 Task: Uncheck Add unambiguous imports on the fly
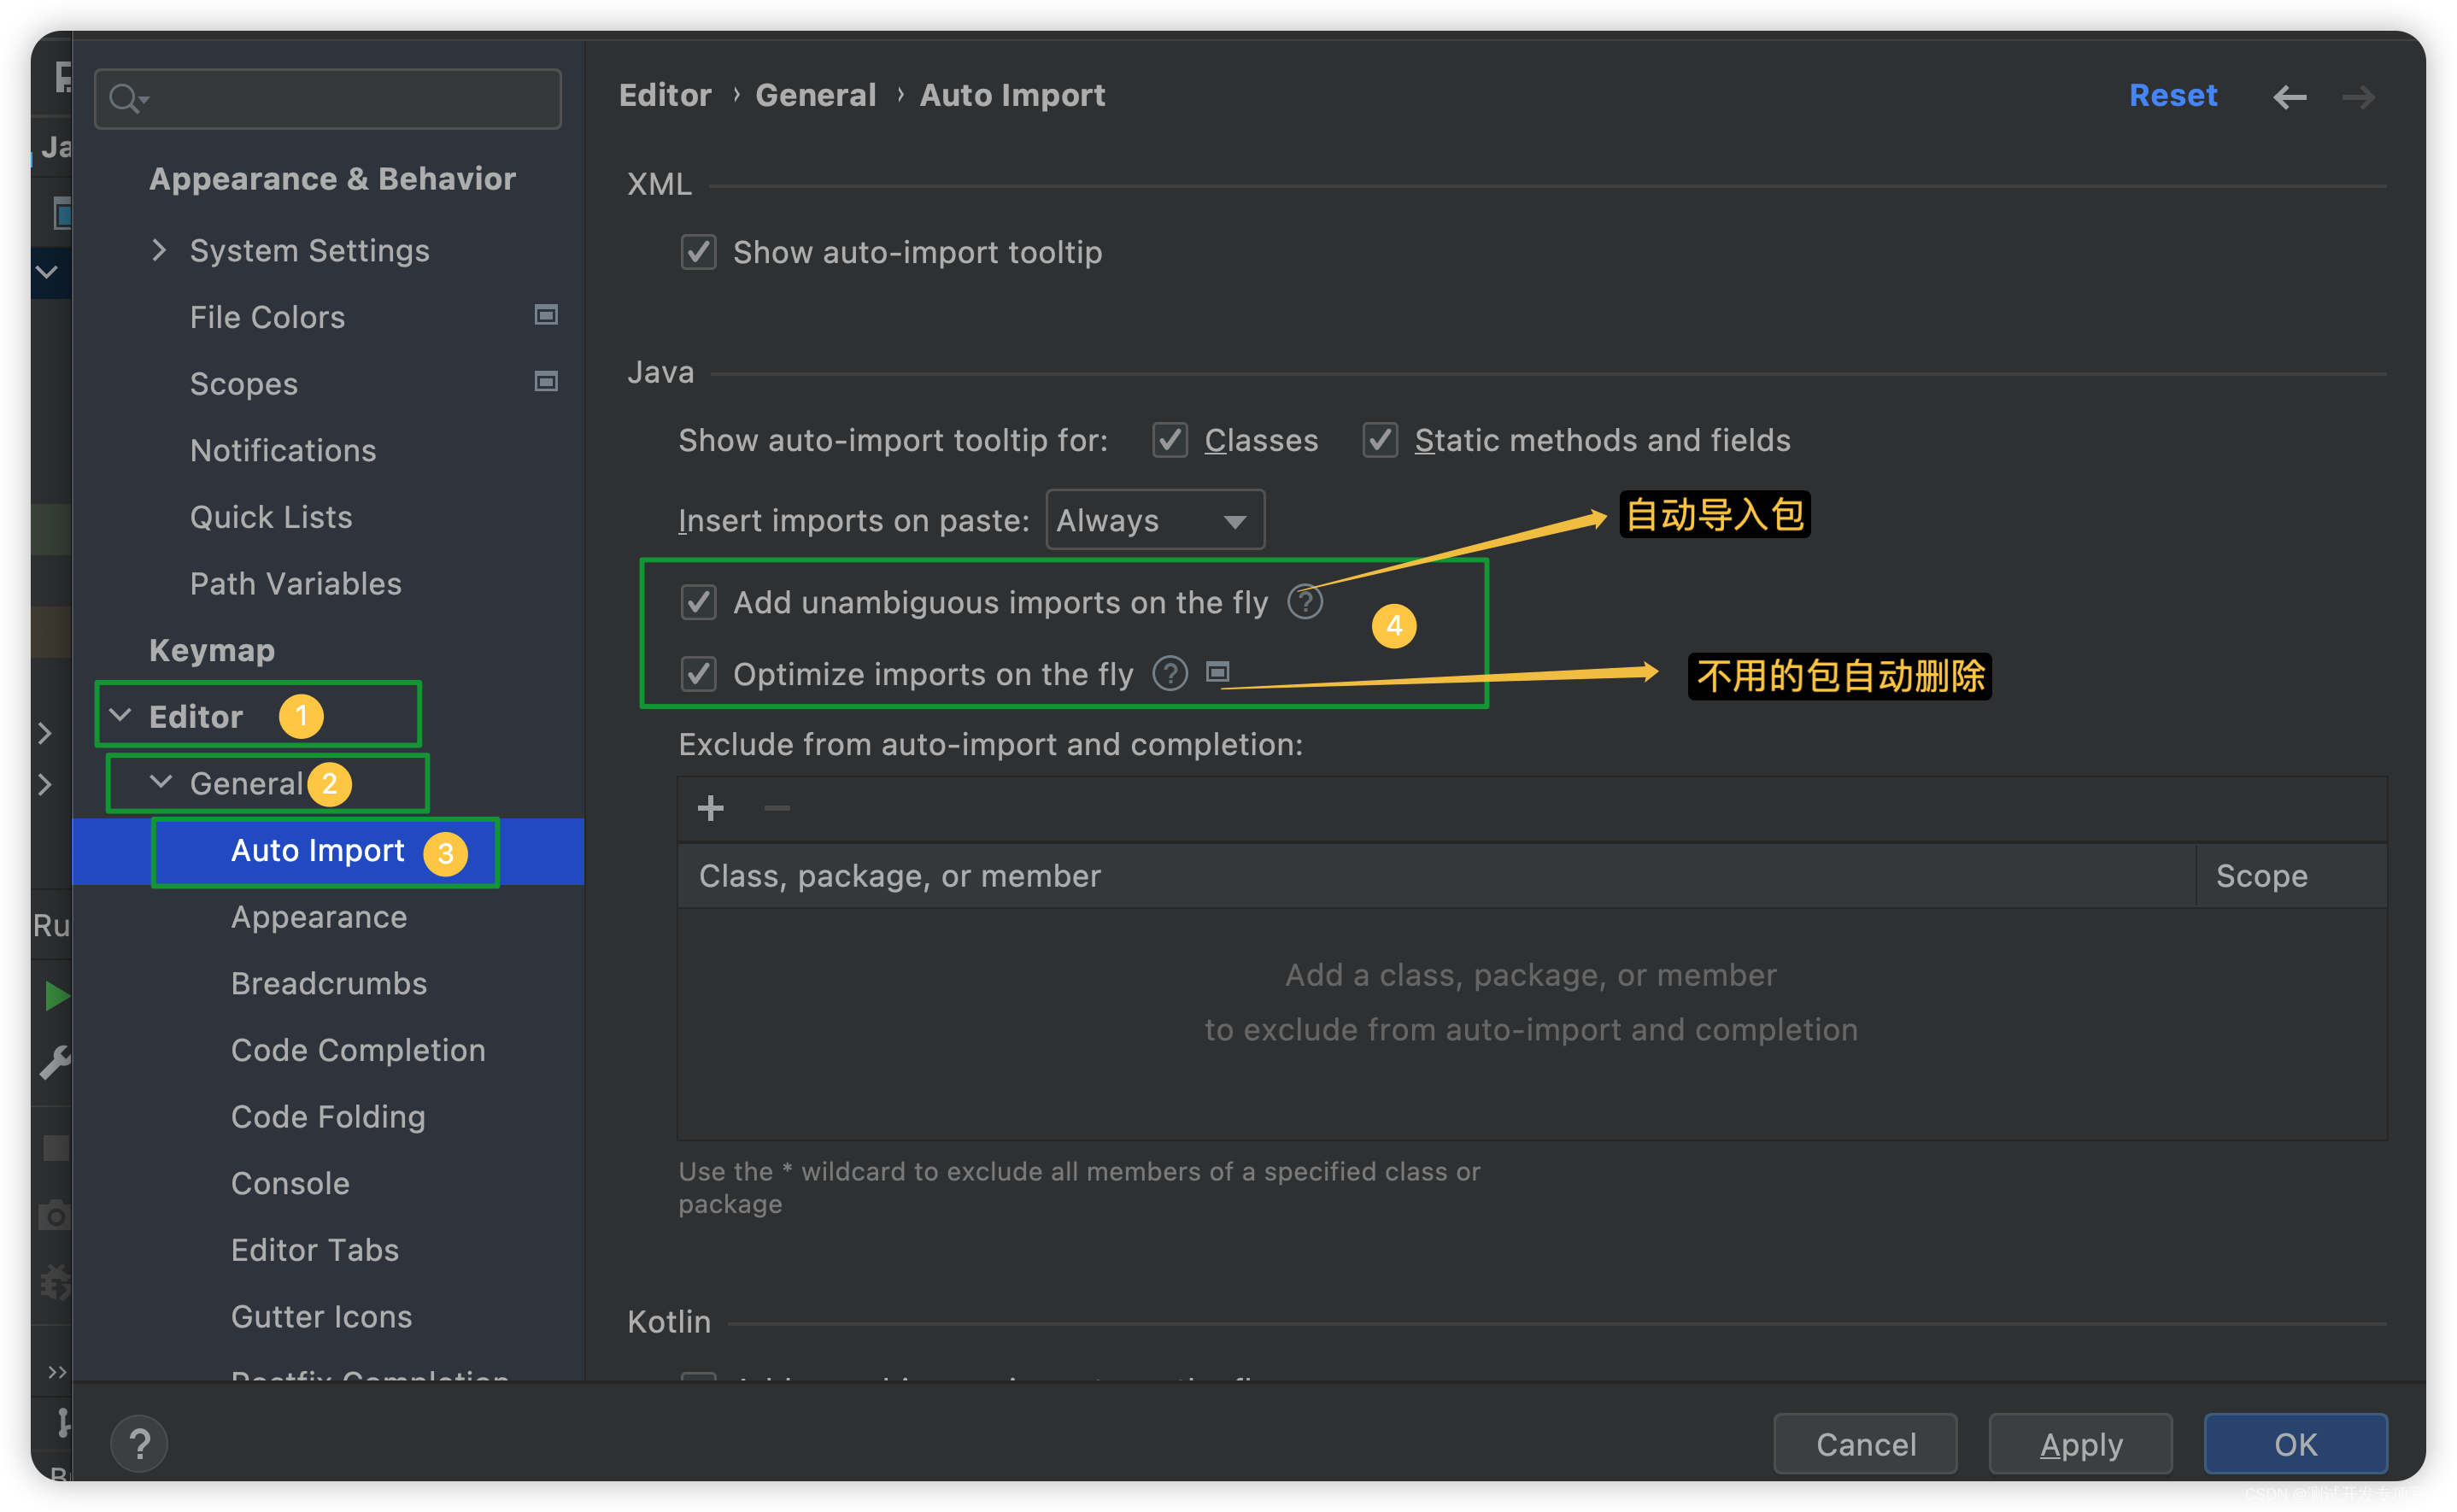click(698, 602)
